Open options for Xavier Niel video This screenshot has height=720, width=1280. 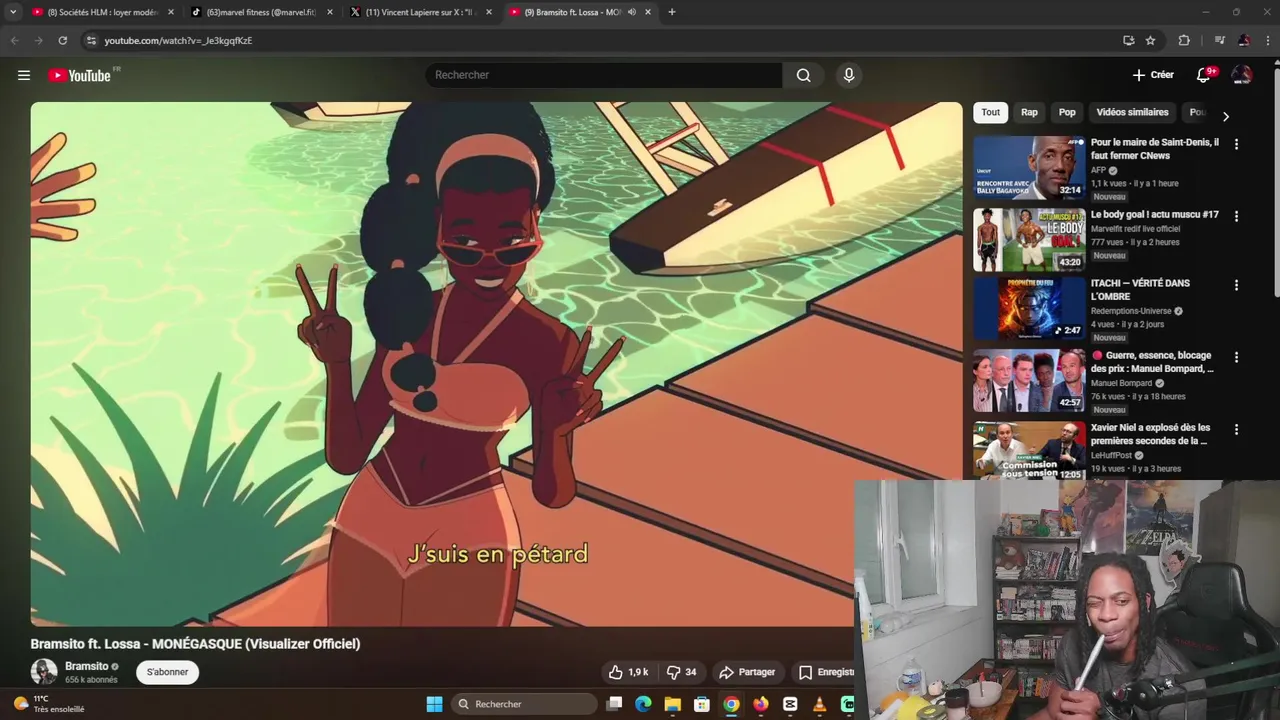coord(1236,429)
